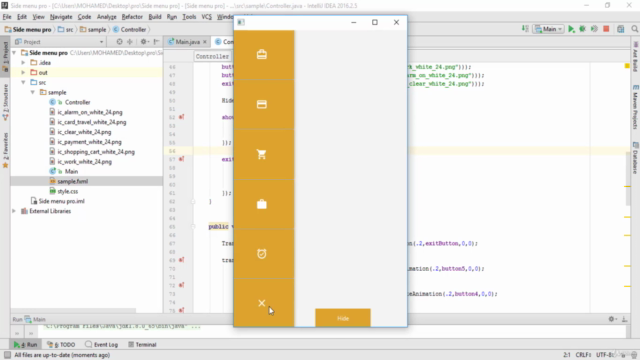
Task: Open the Navigate menu
Action: 61,17
